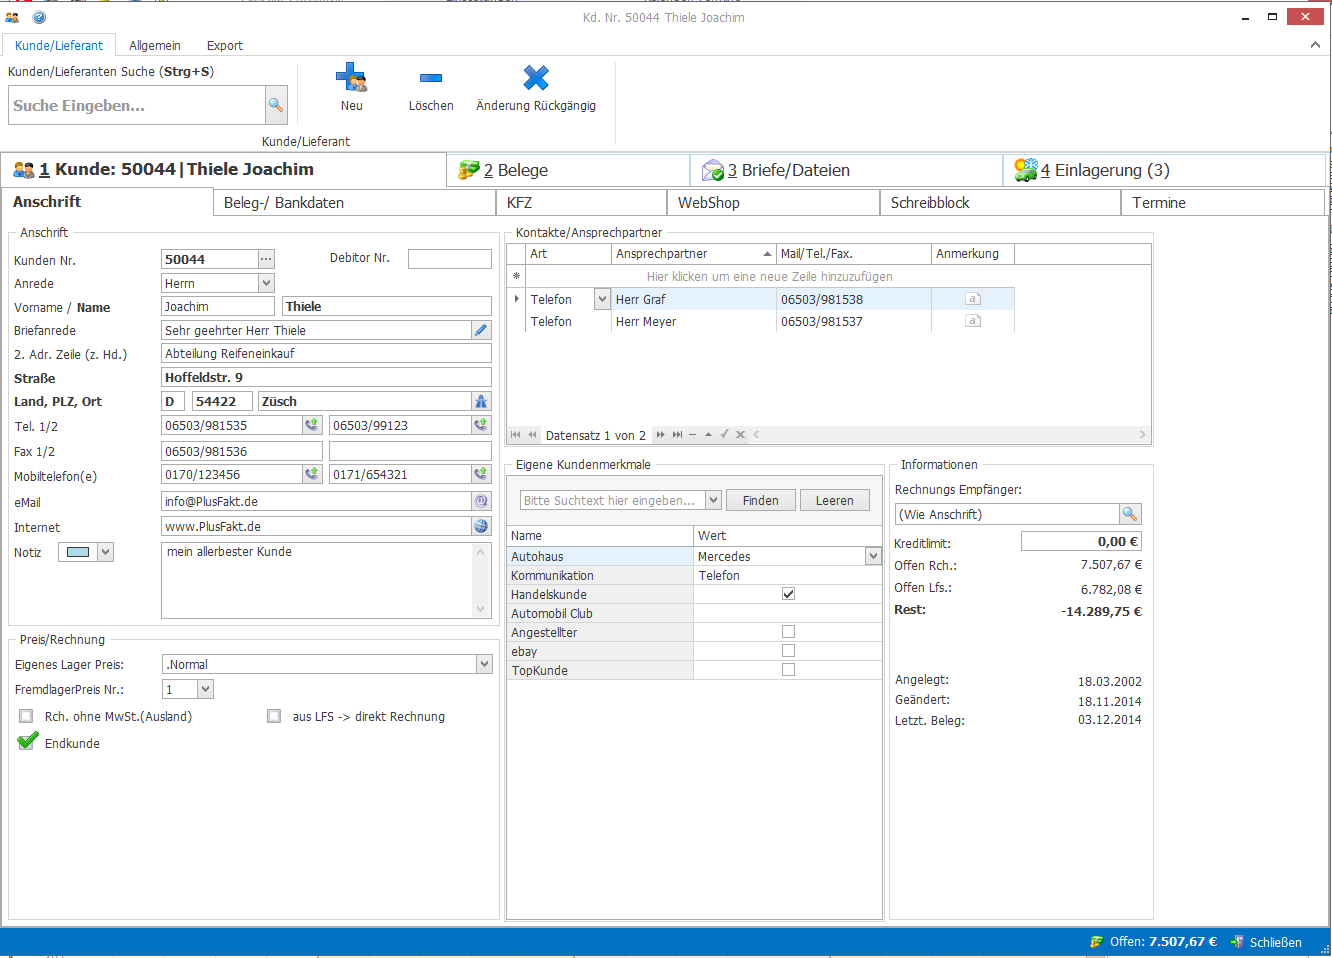This screenshot has width=1332, height=958.
Task: Open website with the globe icon
Action: click(x=481, y=526)
